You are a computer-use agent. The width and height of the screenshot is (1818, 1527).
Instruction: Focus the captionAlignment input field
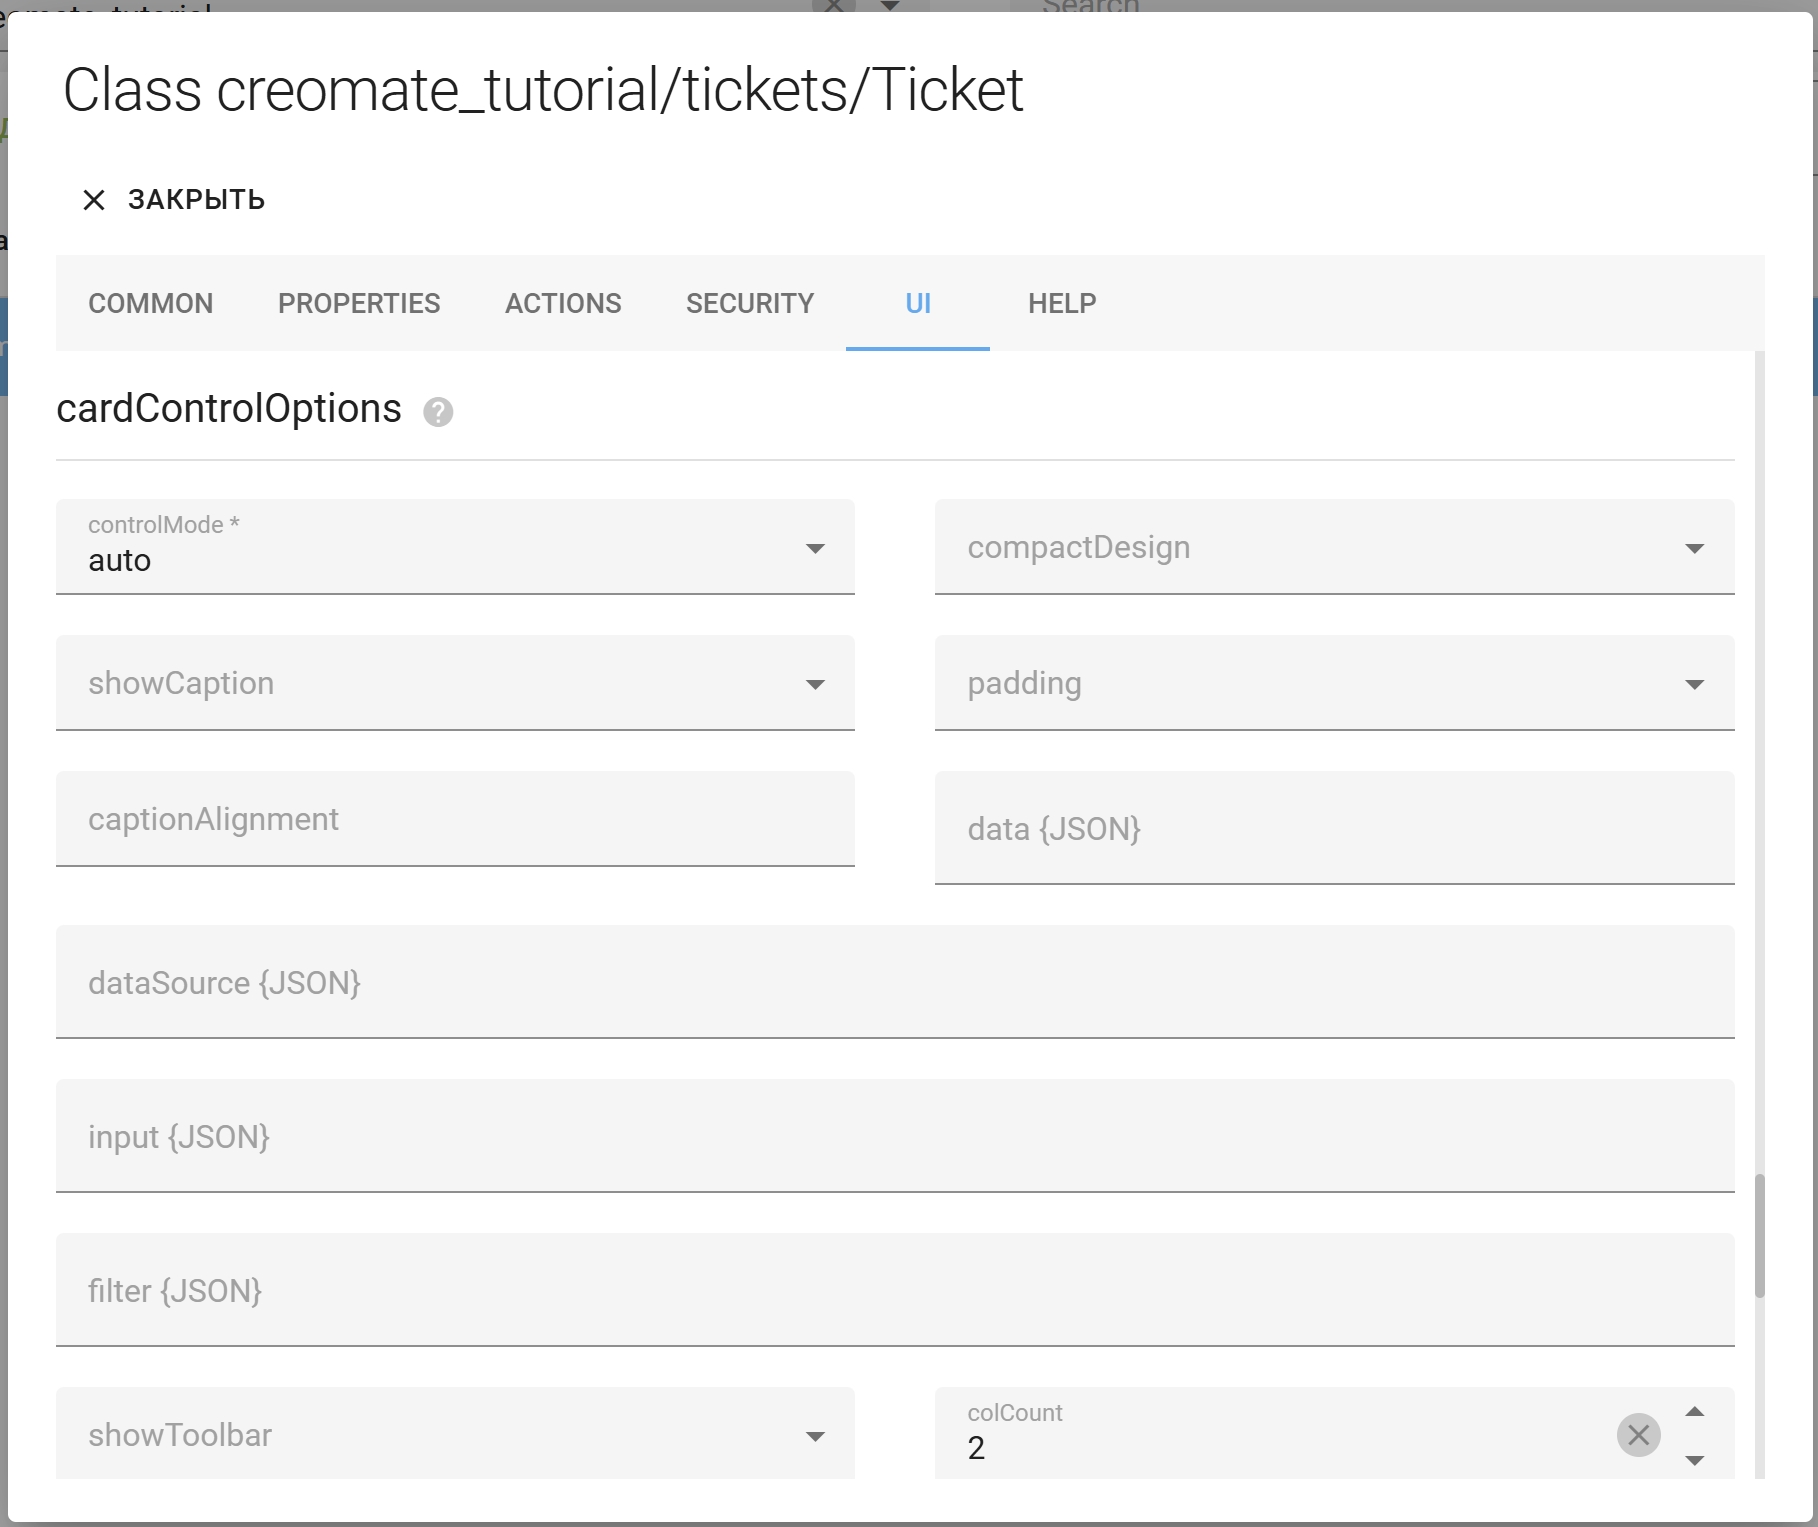[x=455, y=819]
